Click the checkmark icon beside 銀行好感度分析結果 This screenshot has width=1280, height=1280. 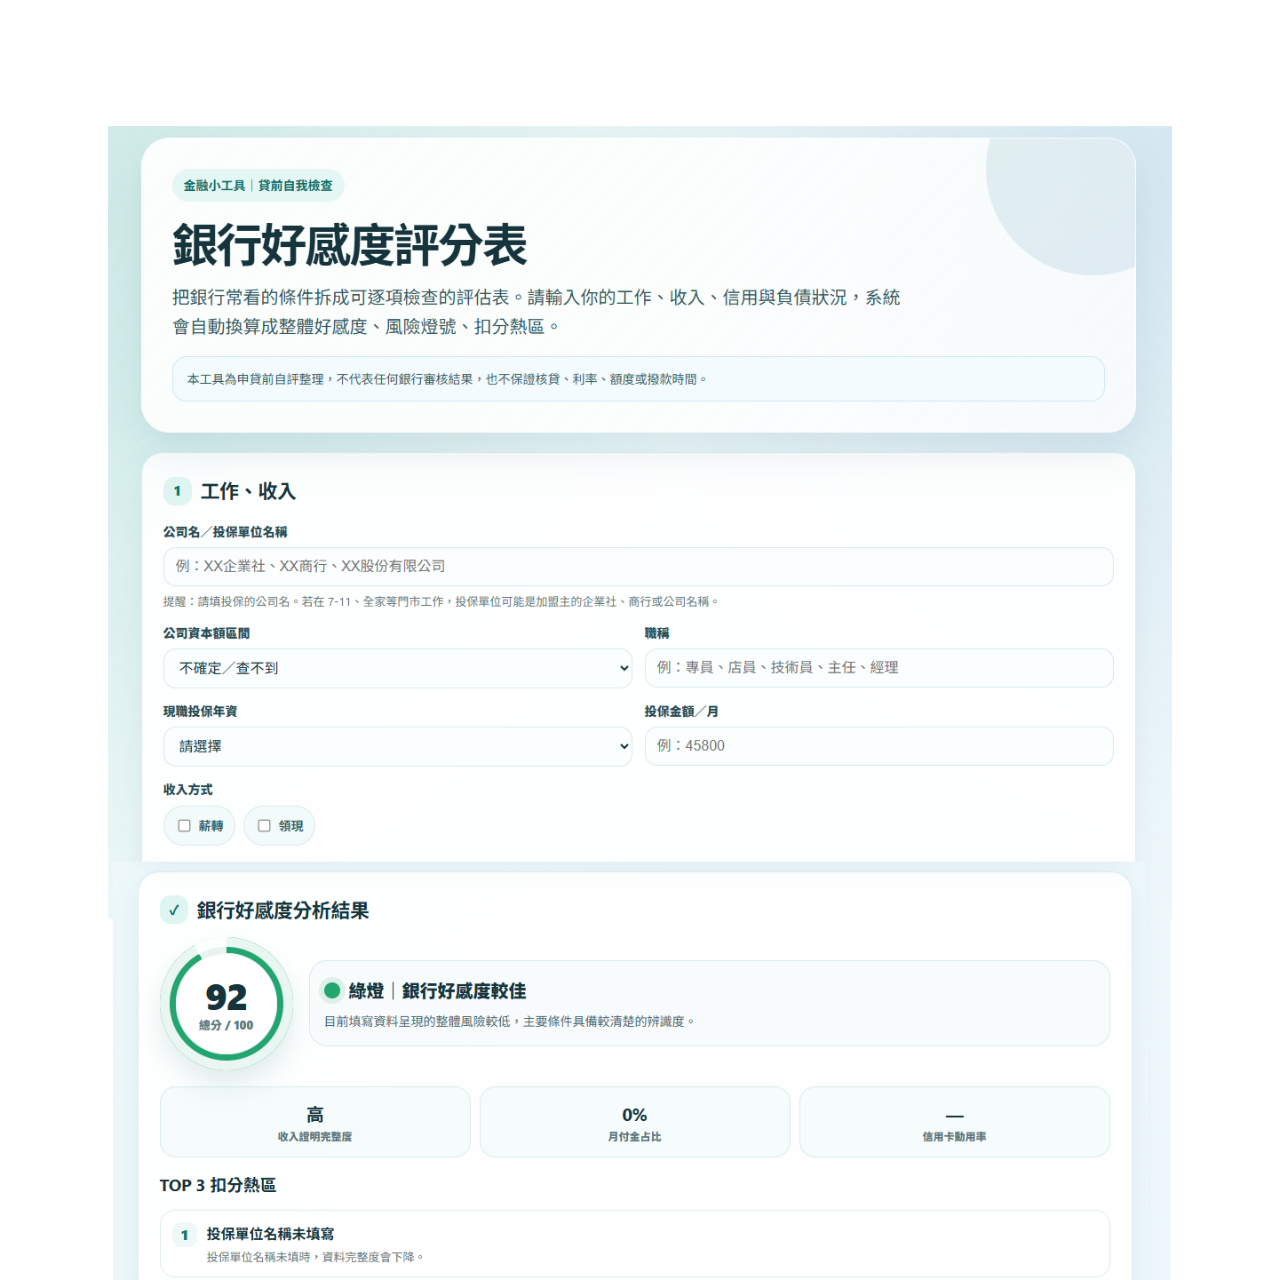point(174,910)
